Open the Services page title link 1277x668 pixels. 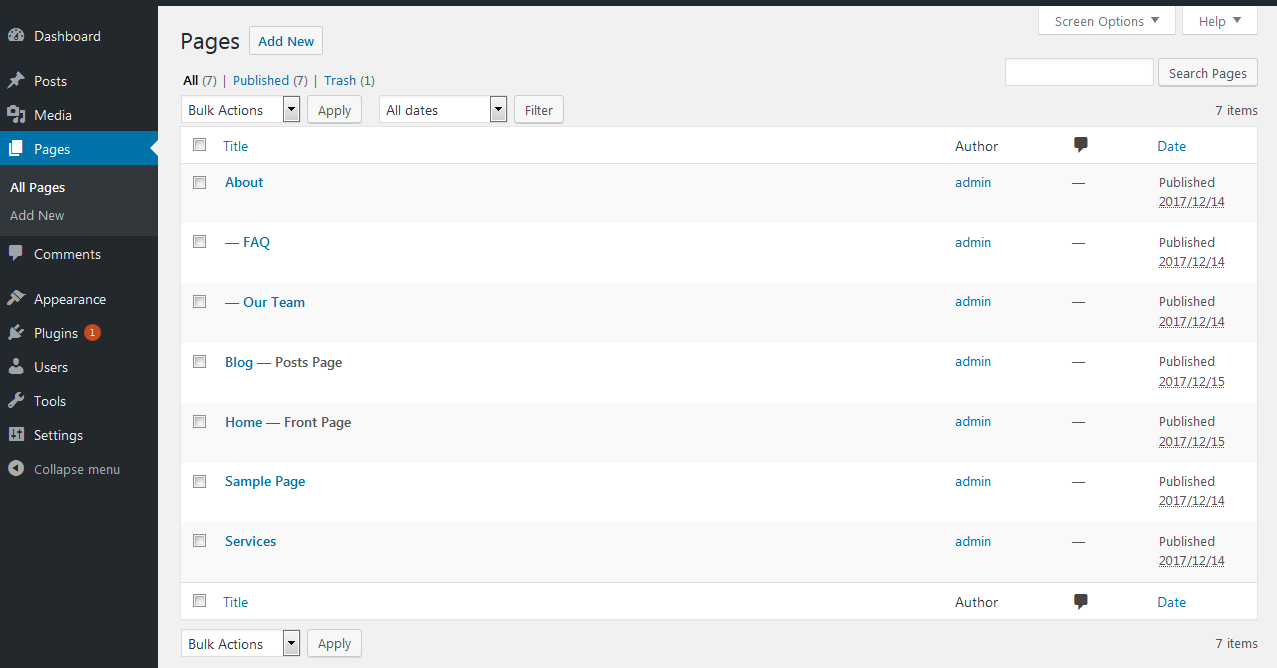point(250,541)
